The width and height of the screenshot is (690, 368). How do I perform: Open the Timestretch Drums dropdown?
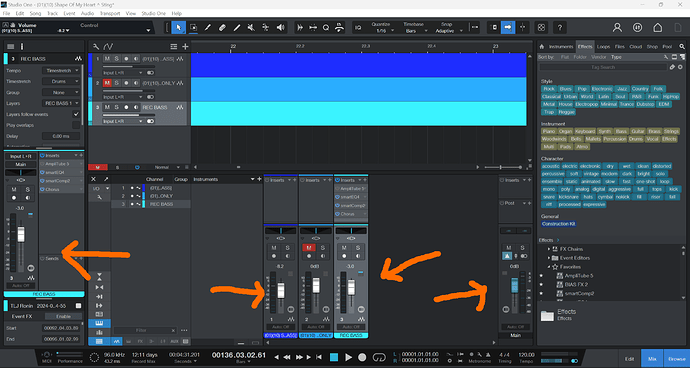62,81
